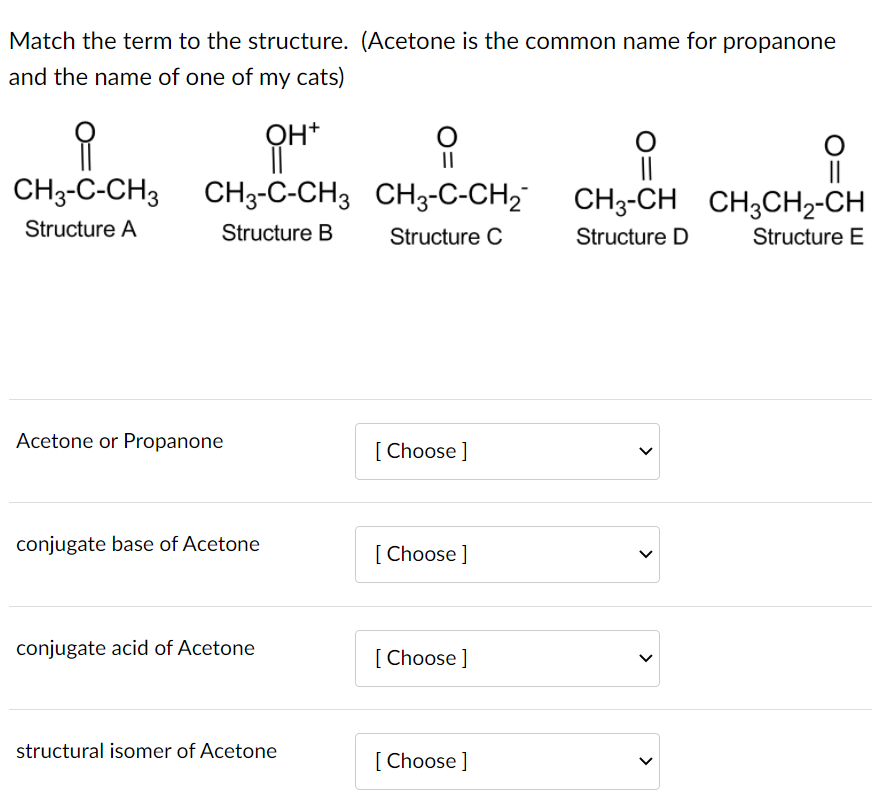Screen dimensions: 880x805
Task: Open the structural isomer of Acetone dropdown
Action: pos(507,761)
